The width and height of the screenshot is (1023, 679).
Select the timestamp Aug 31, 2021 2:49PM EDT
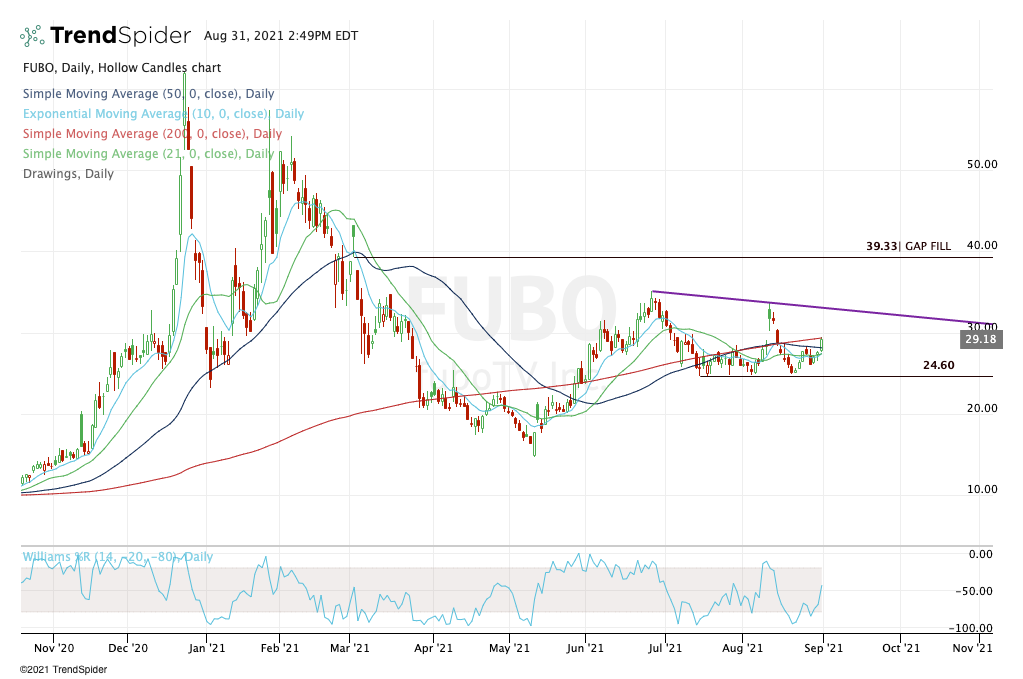click(x=281, y=36)
